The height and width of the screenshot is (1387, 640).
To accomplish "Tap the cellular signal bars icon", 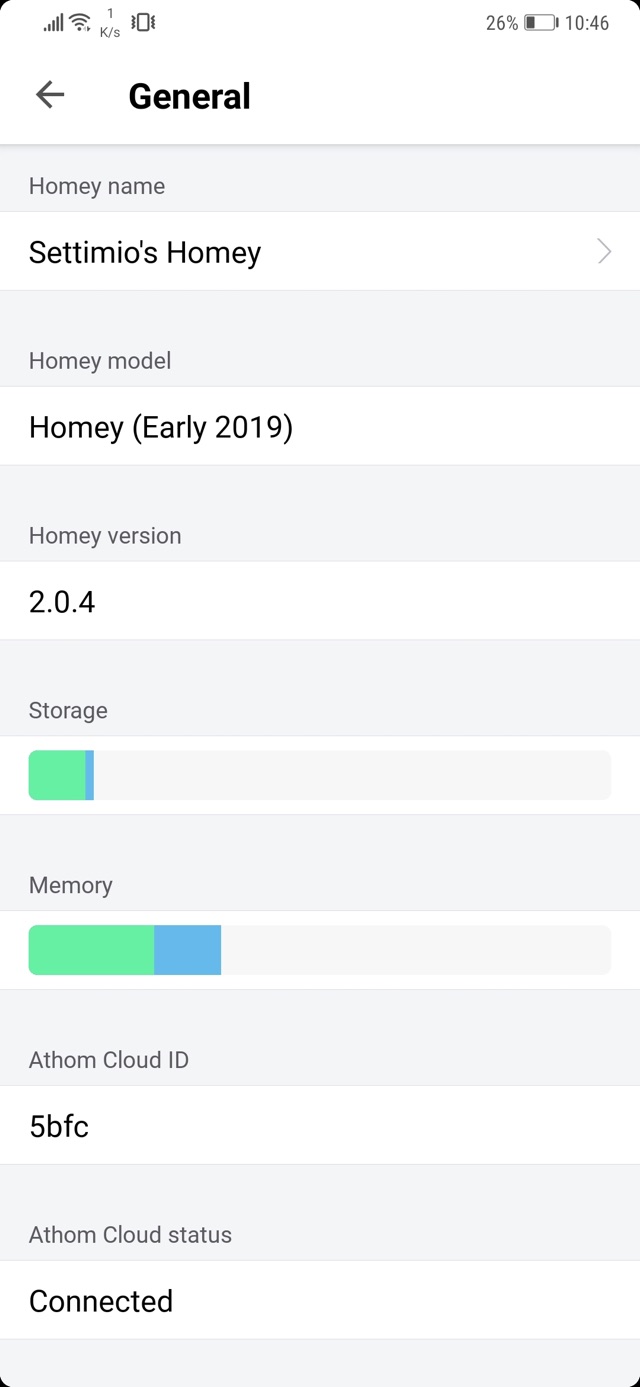I will [53, 22].
